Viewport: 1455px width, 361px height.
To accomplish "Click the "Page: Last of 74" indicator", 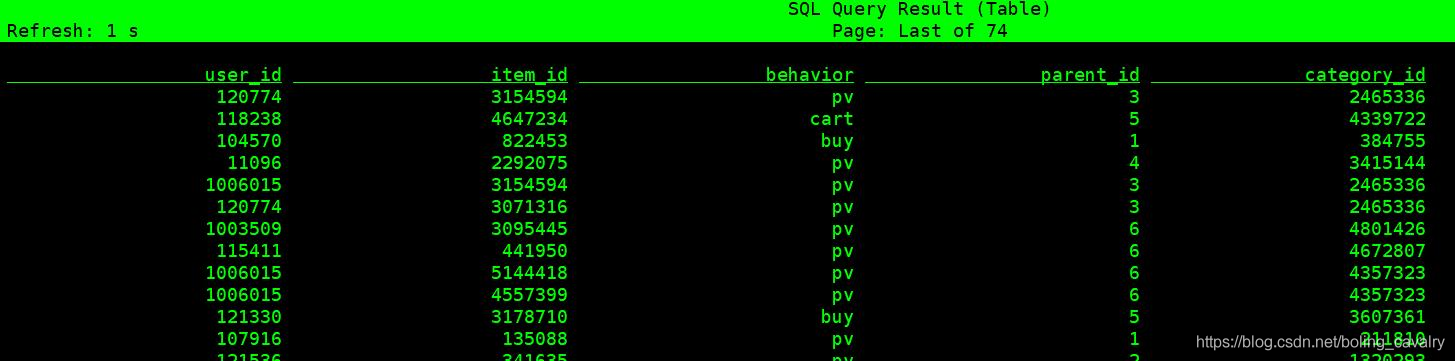I will 919,31.
